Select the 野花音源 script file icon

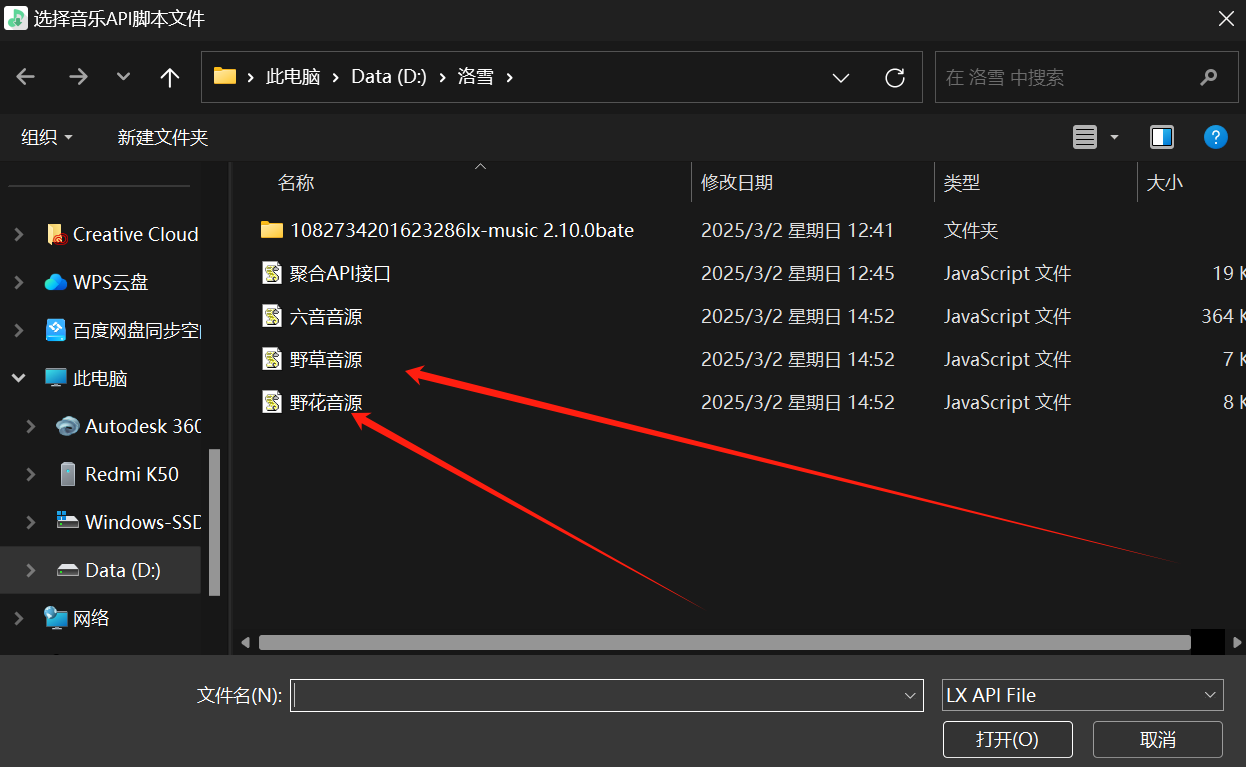coord(272,402)
